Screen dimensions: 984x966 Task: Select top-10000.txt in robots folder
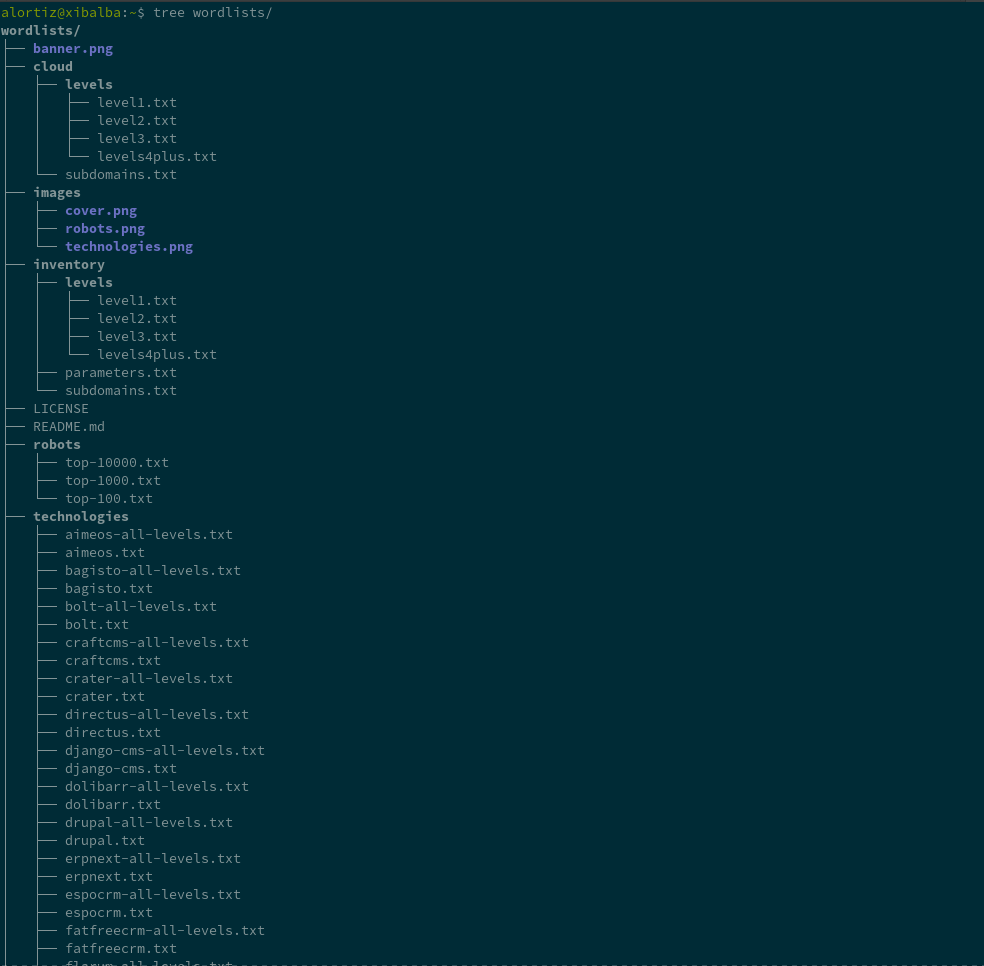[x=116, y=463]
